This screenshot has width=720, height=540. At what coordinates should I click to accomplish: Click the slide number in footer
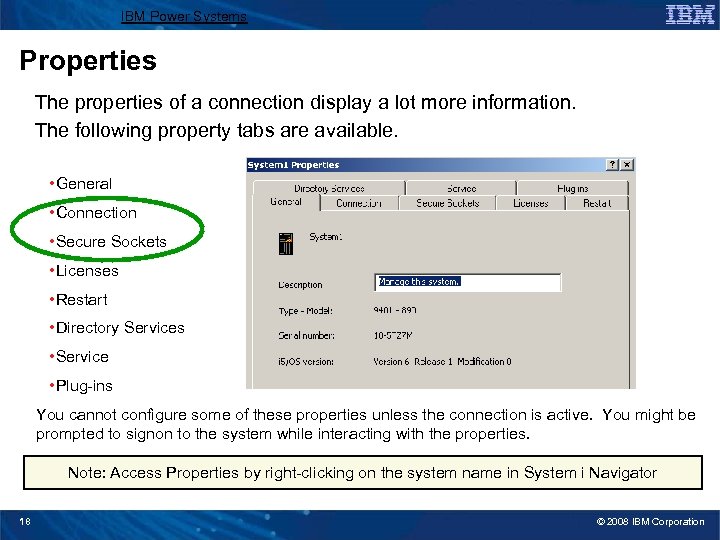[x=25, y=521]
